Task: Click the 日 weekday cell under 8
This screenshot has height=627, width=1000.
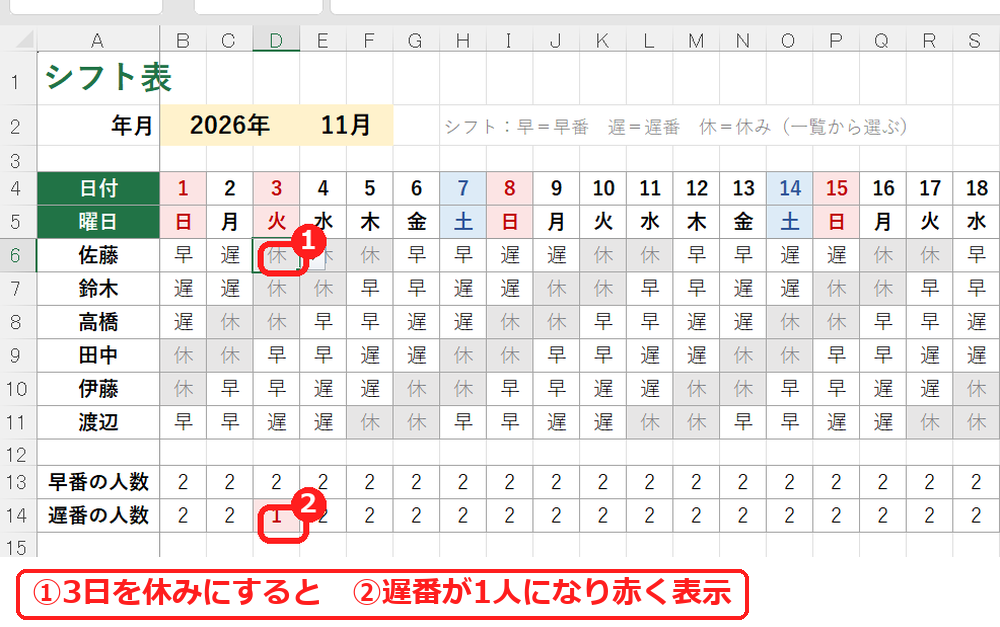Action: point(510,222)
